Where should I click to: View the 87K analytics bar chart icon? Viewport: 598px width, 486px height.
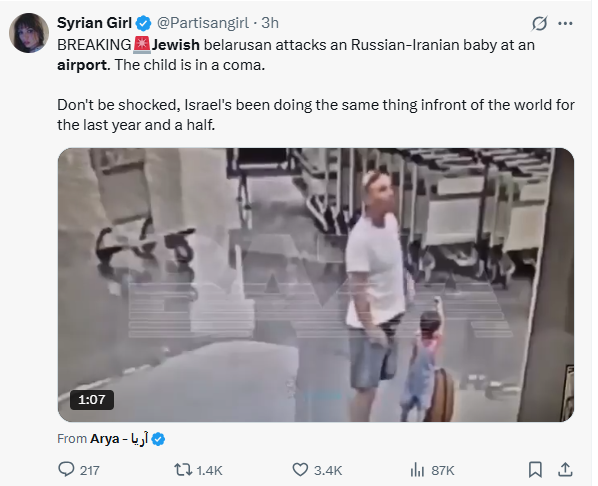(x=418, y=470)
